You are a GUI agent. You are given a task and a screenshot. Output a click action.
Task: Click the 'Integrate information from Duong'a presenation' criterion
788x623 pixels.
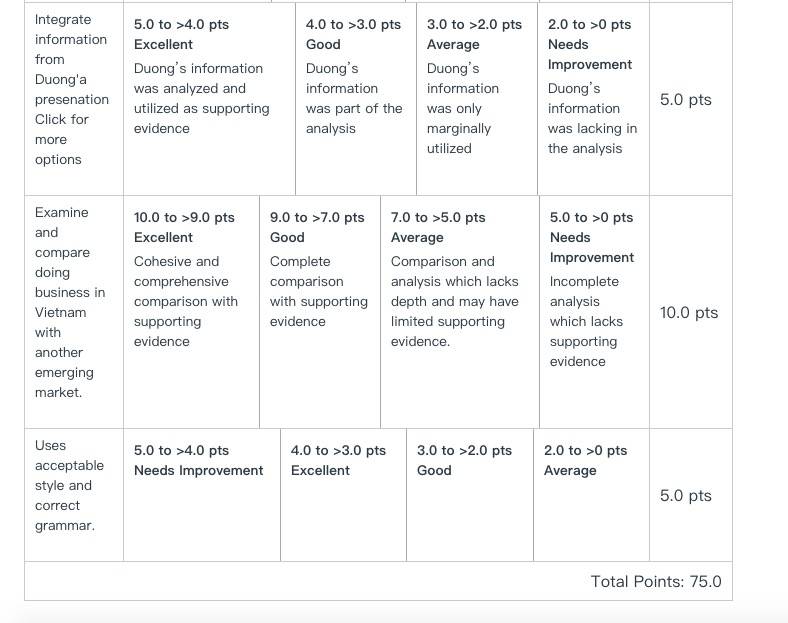71,59
